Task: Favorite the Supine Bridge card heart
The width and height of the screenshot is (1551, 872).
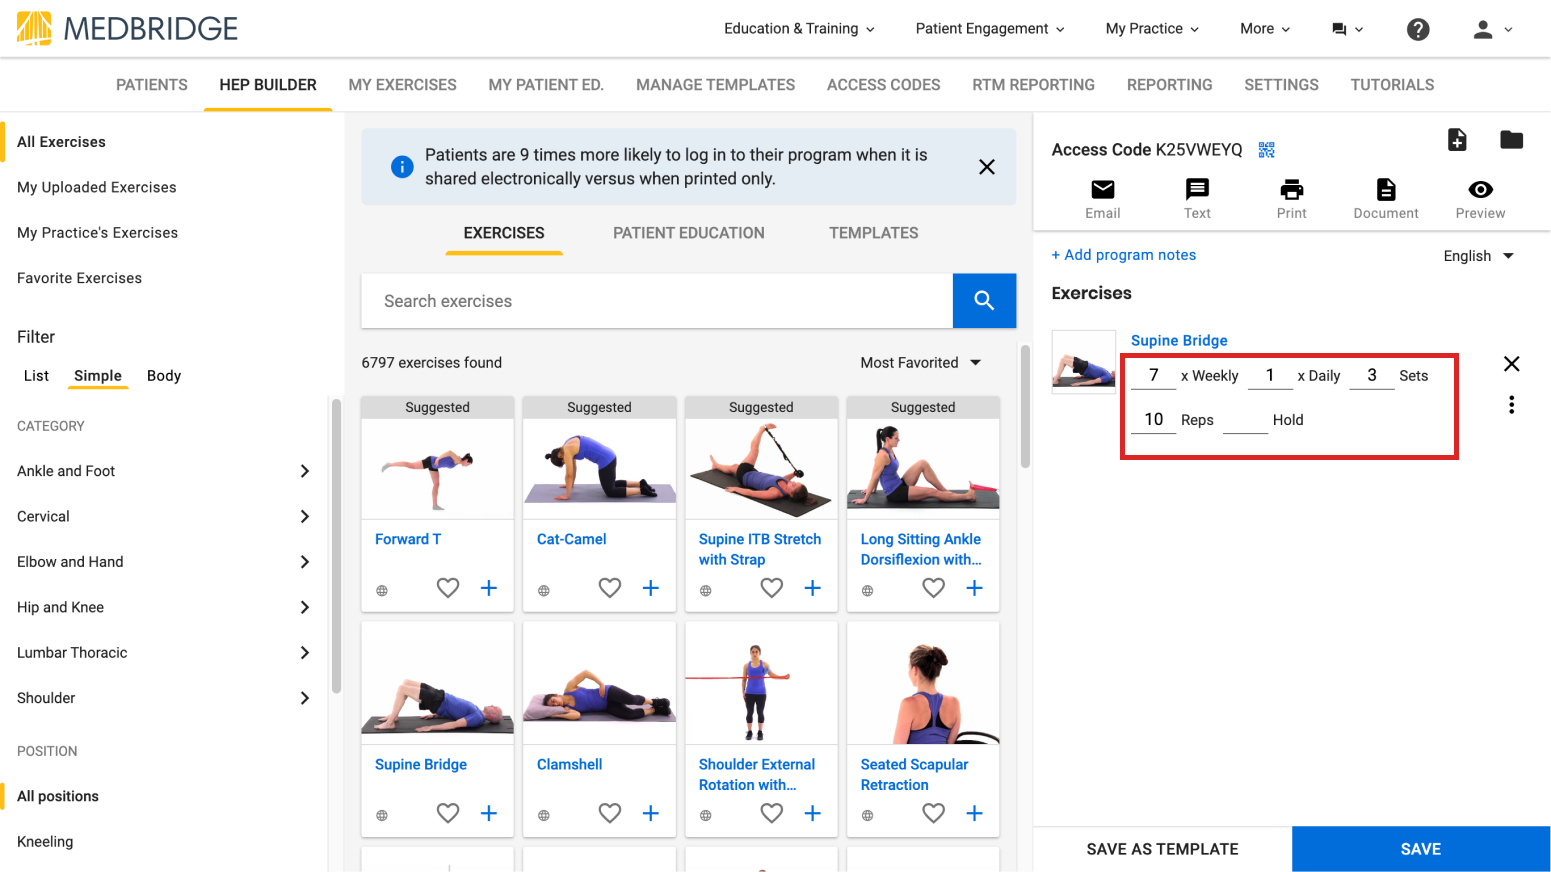Action: (x=448, y=813)
